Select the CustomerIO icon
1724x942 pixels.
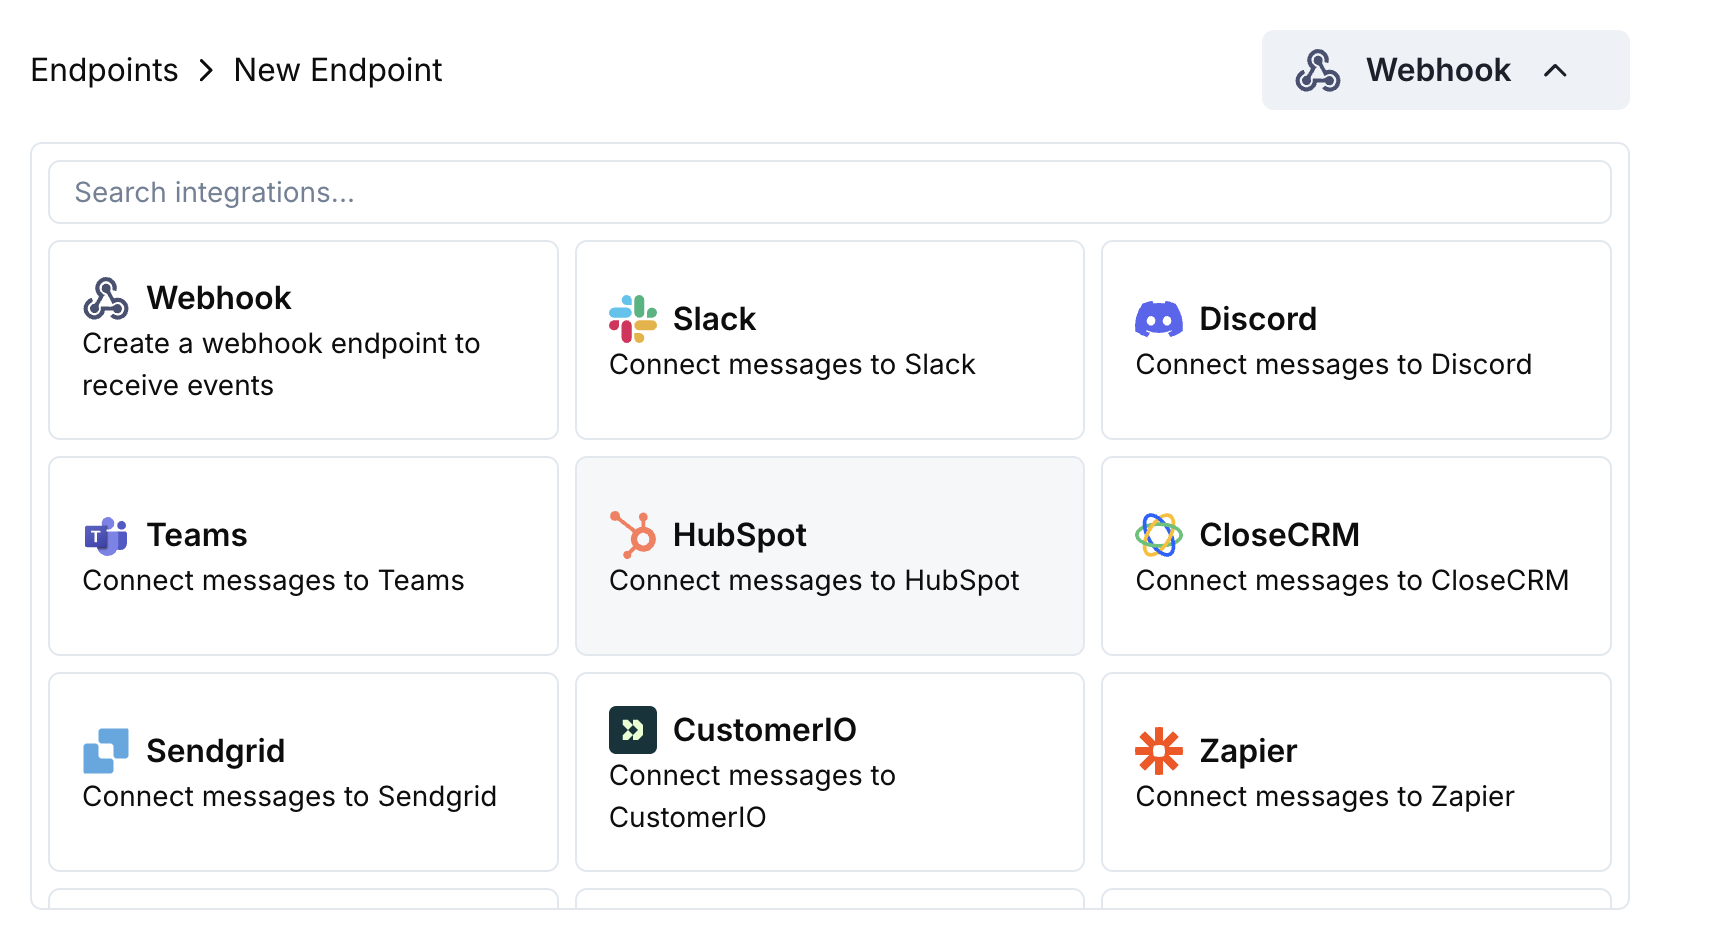point(632,729)
